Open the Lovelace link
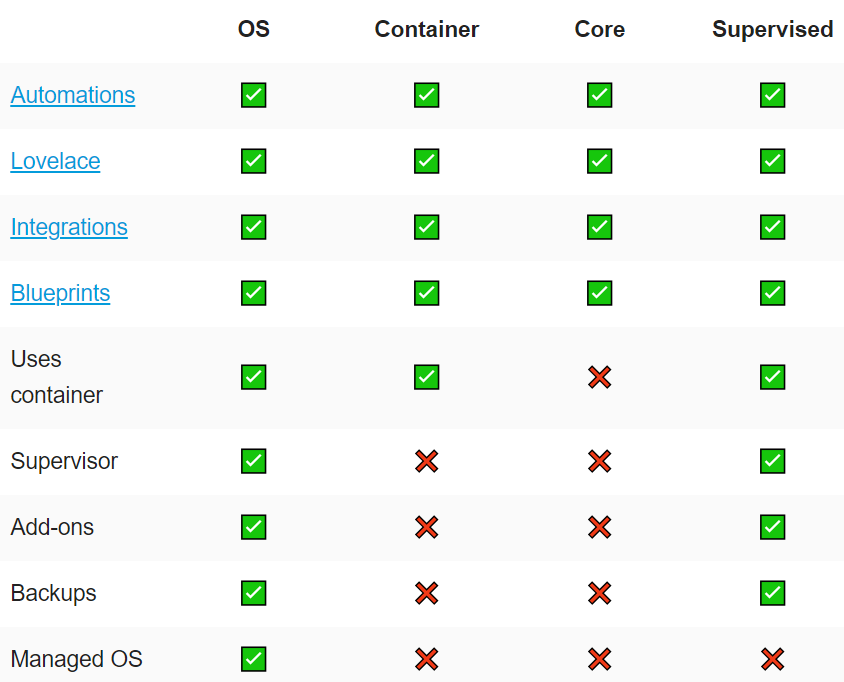Screen dimensions: 844x682 click(55, 161)
